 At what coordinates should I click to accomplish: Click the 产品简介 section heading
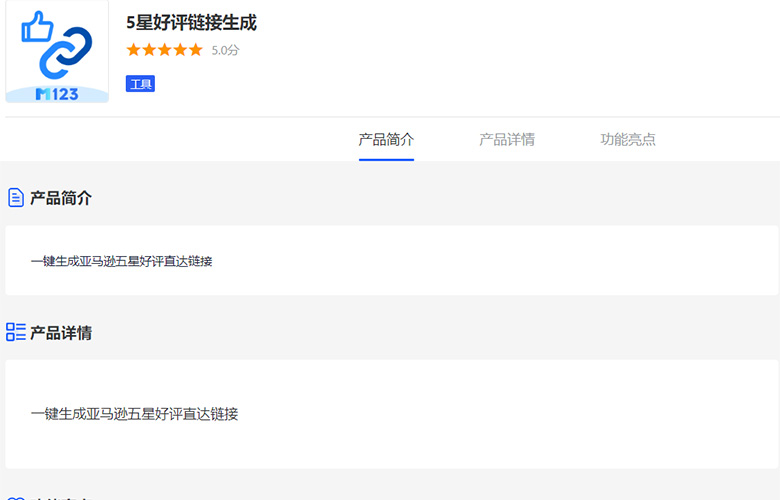click(x=61, y=198)
